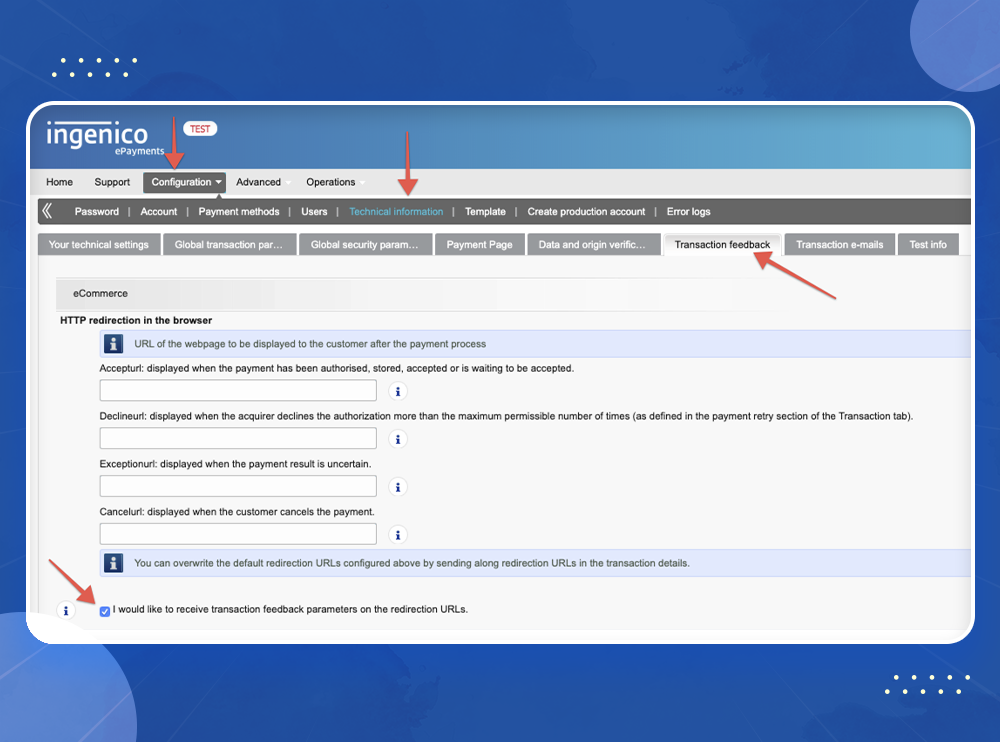Open the Test info tab
1000x742 pixels.
(x=927, y=245)
